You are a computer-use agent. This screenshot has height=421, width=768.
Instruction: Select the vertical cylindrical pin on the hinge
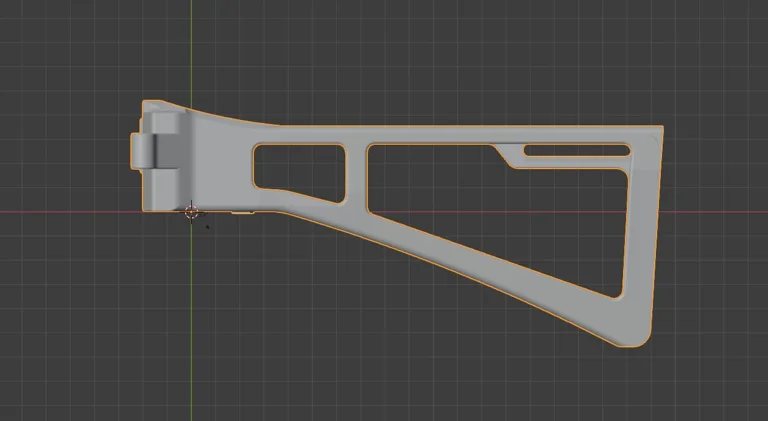click(167, 150)
